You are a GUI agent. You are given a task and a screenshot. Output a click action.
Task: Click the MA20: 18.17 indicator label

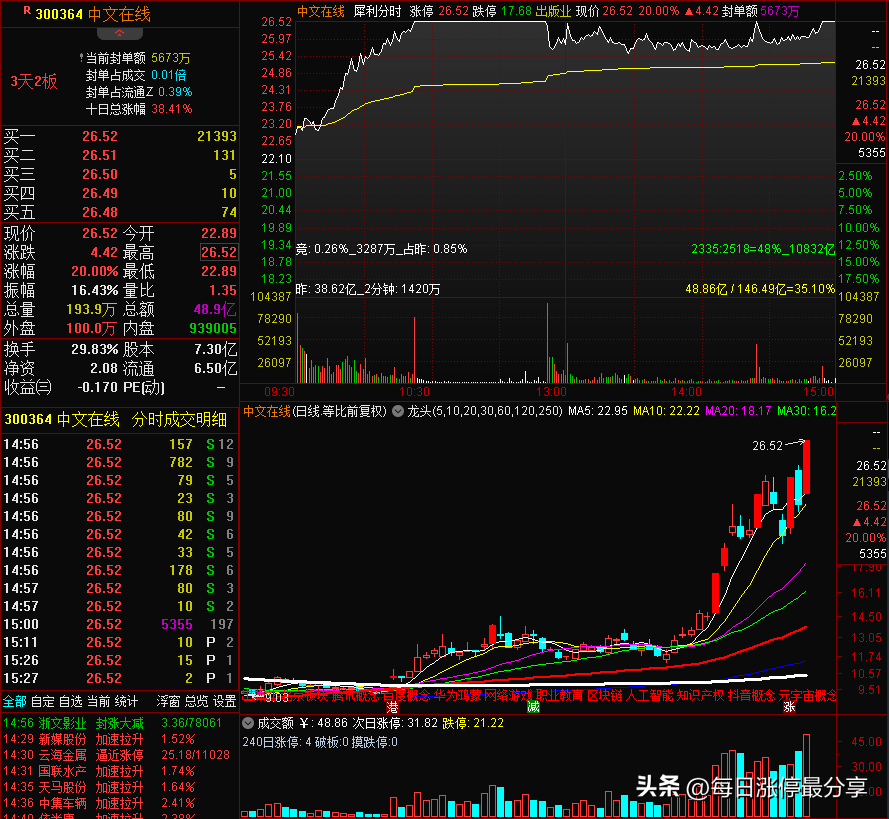pyautogui.click(x=738, y=411)
